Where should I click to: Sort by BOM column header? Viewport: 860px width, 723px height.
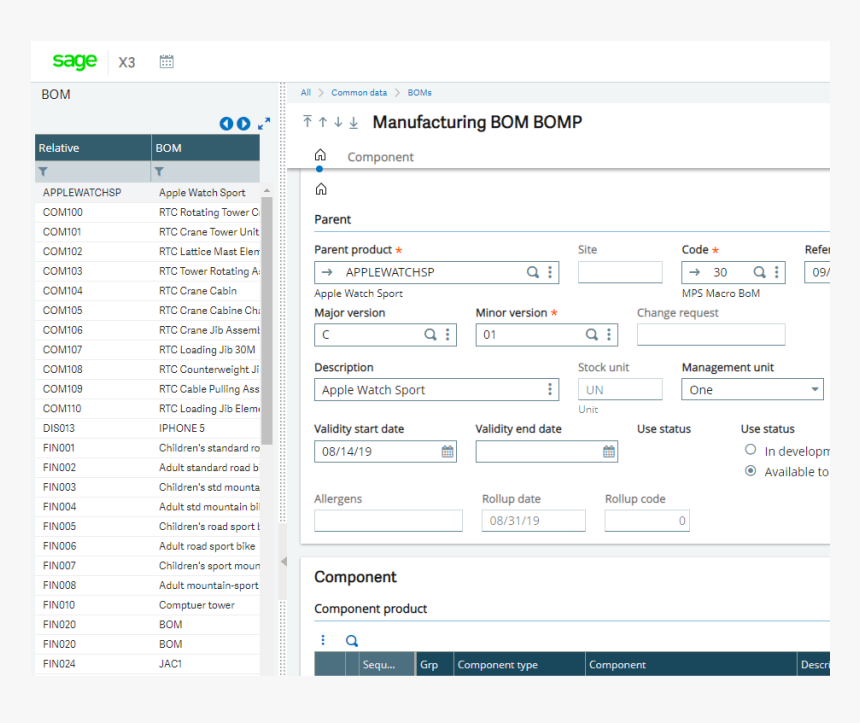pyautogui.click(x=206, y=148)
